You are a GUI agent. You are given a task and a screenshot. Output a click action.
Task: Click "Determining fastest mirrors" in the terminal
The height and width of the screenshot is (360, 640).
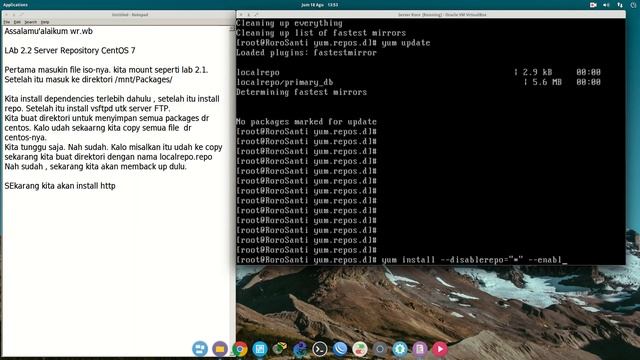301,92
